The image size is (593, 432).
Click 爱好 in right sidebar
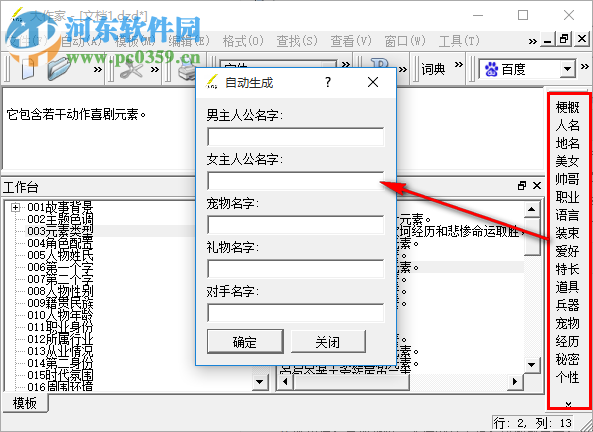click(x=567, y=251)
